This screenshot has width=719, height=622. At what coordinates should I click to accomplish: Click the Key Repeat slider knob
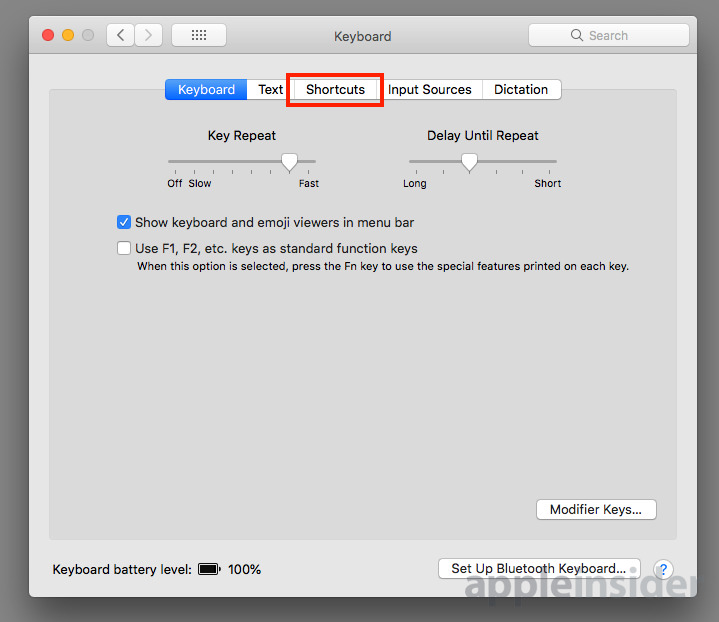289,162
